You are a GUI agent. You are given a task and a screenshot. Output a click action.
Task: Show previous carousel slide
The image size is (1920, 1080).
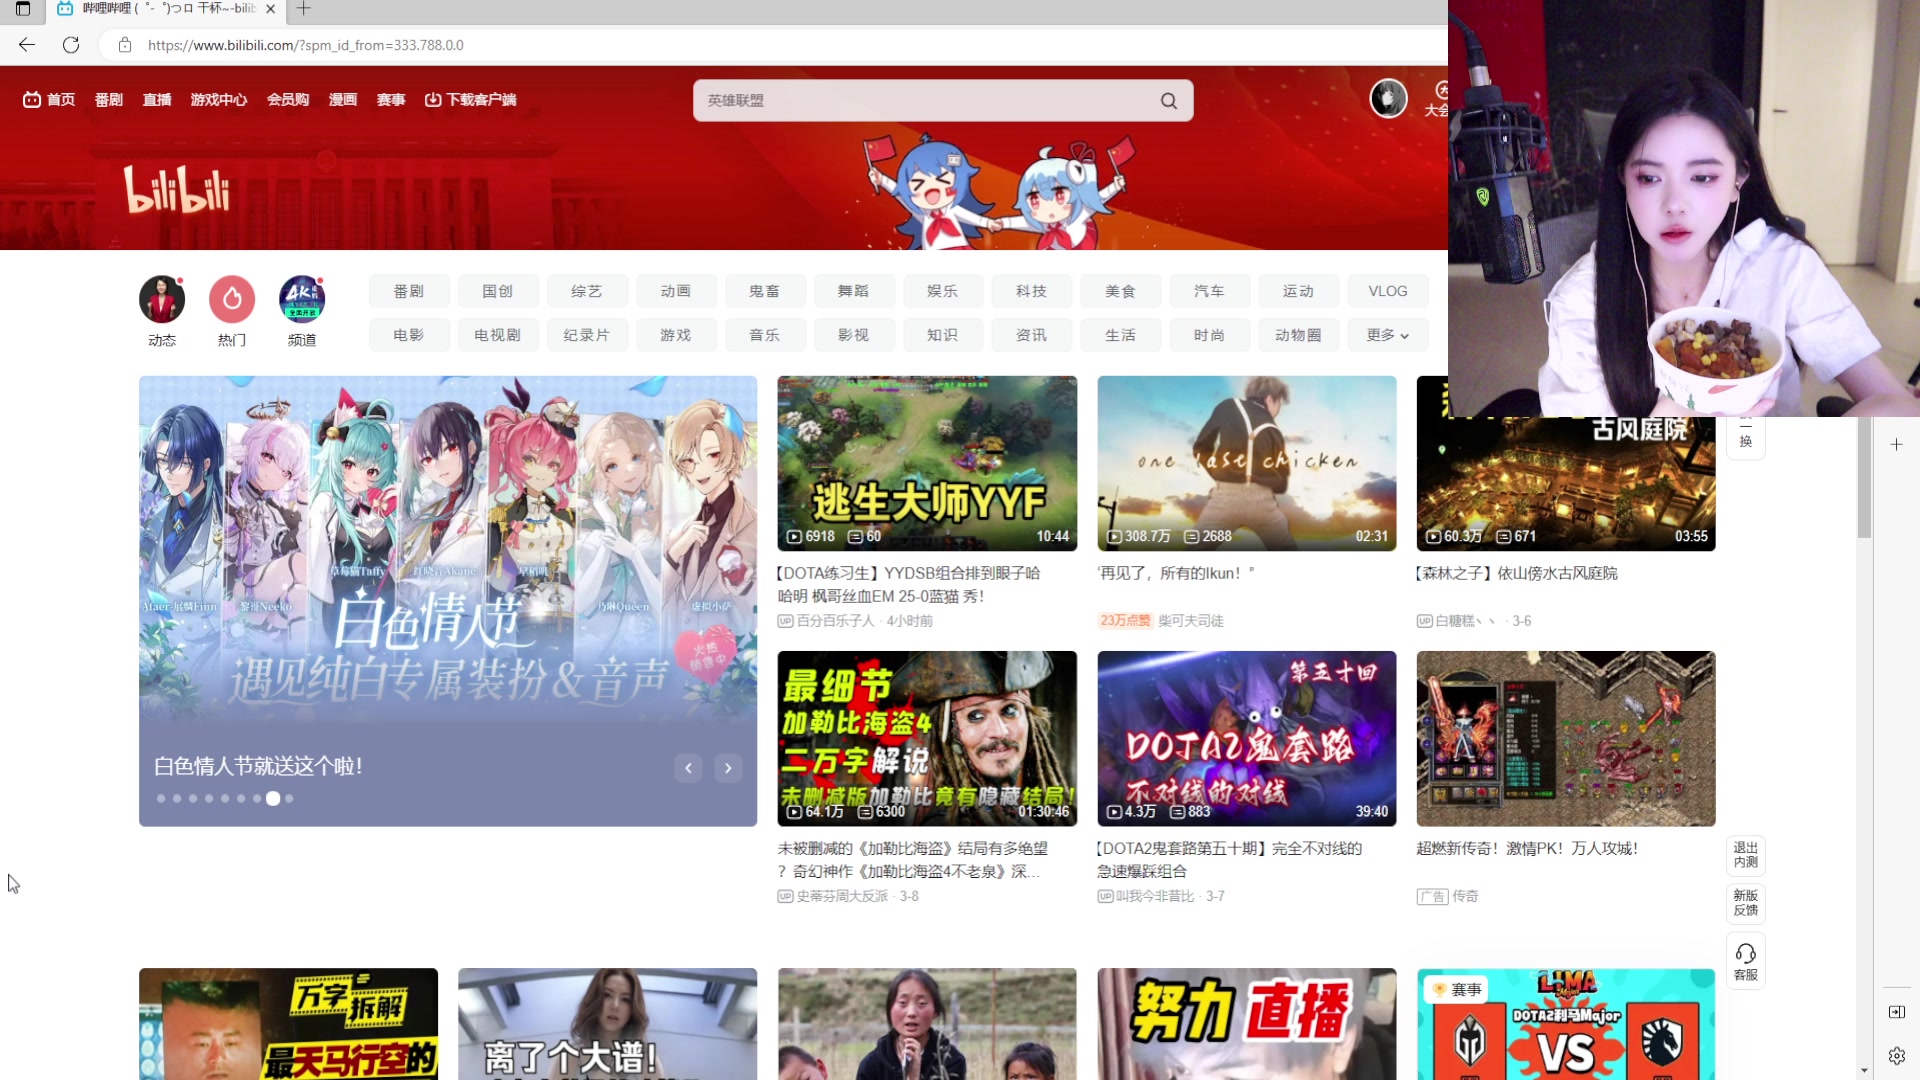[x=688, y=768]
